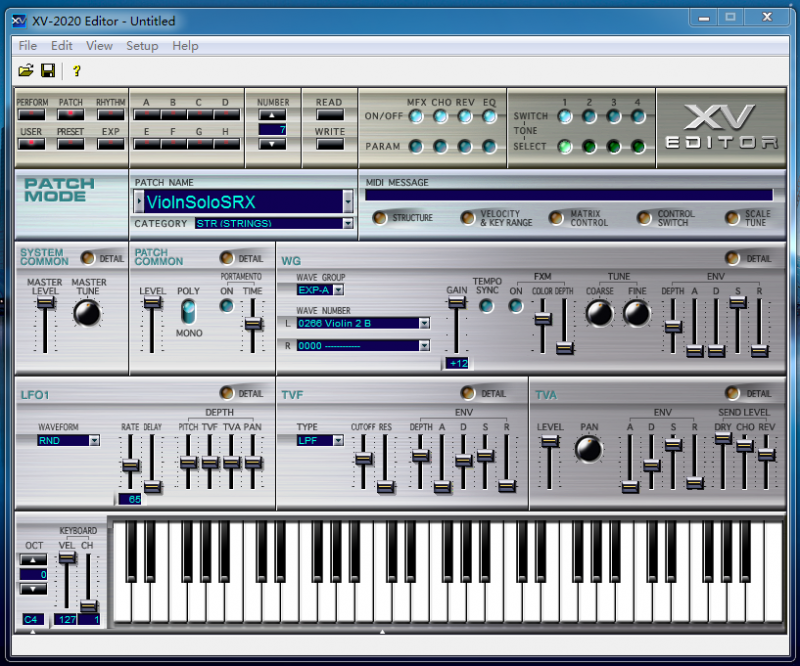The width and height of the screenshot is (800, 666).
Task: Toggle the Portamento ON switch
Action: [227, 306]
